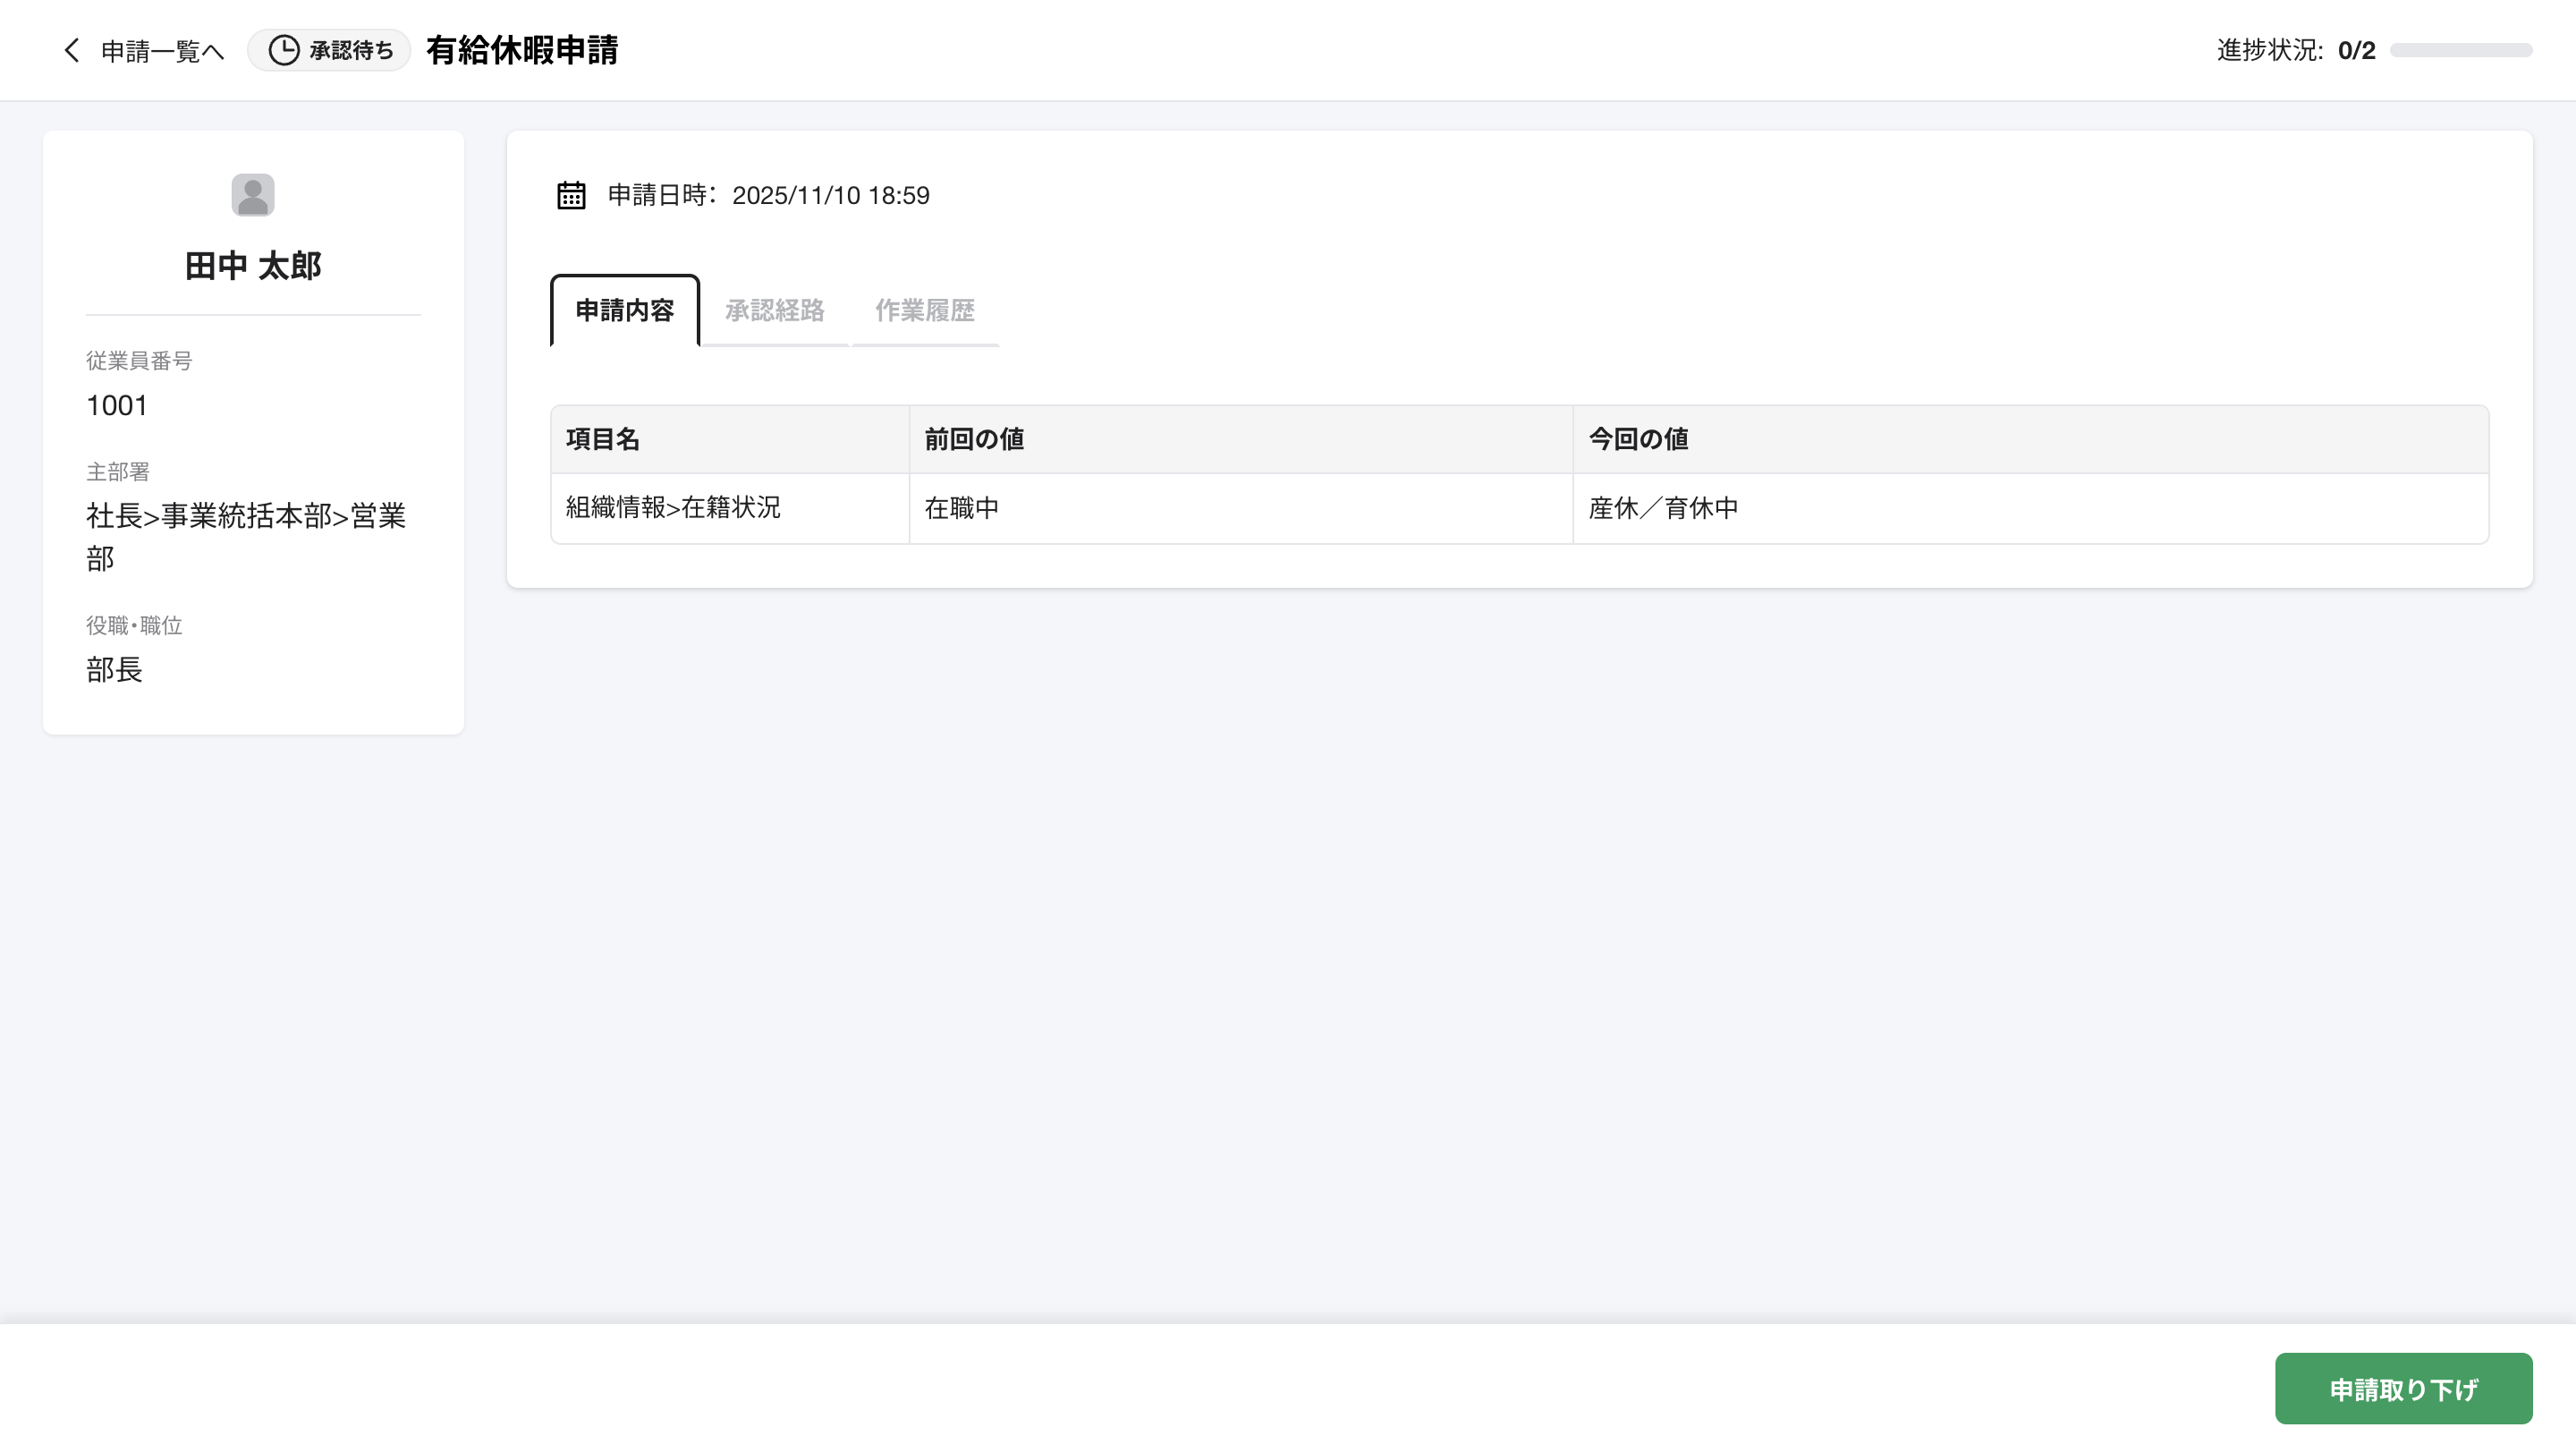Image resolution: width=2576 pixels, height=1453 pixels.
Task: Click the back chevron arrow icon
Action: [x=71, y=50]
